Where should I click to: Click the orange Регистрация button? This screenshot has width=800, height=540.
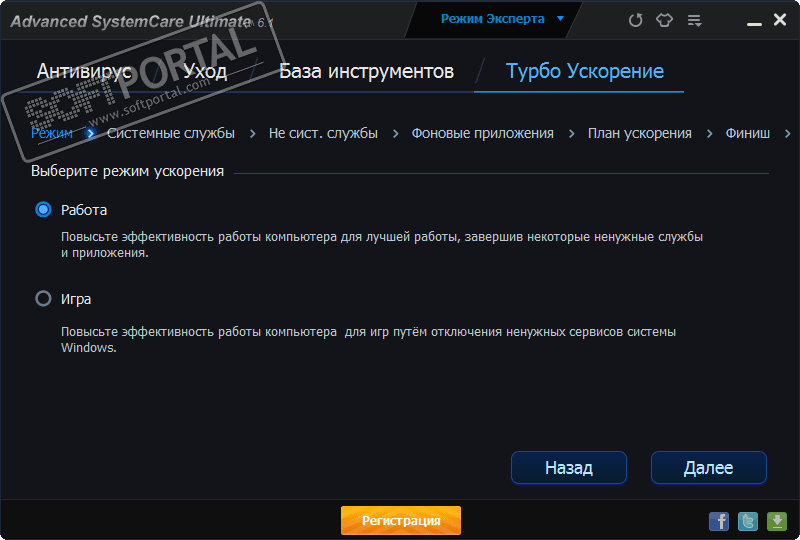coord(401,521)
